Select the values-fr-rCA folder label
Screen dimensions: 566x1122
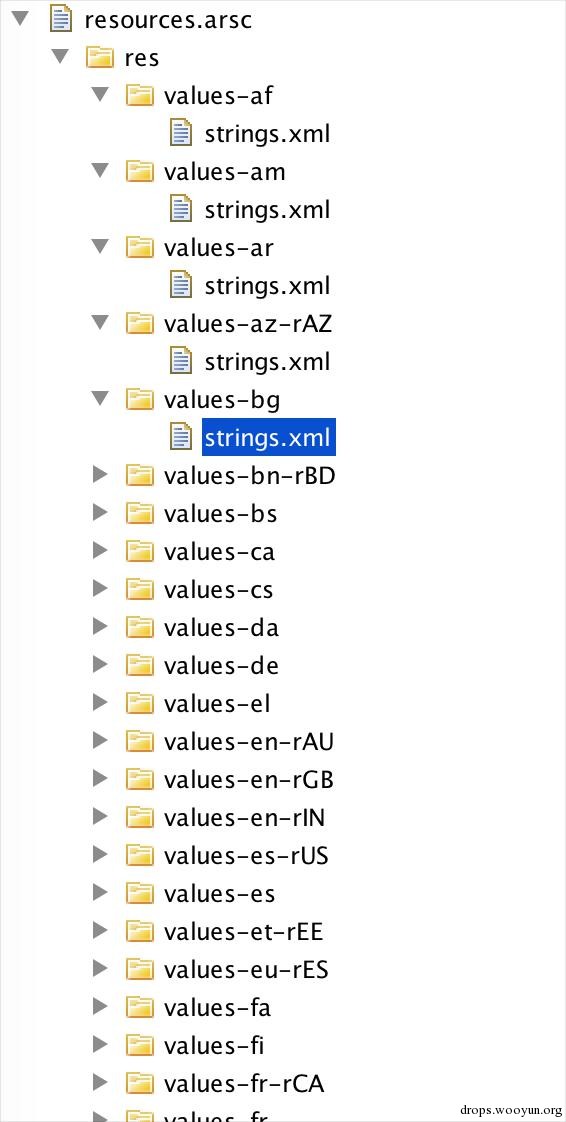click(x=244, y=1083)
